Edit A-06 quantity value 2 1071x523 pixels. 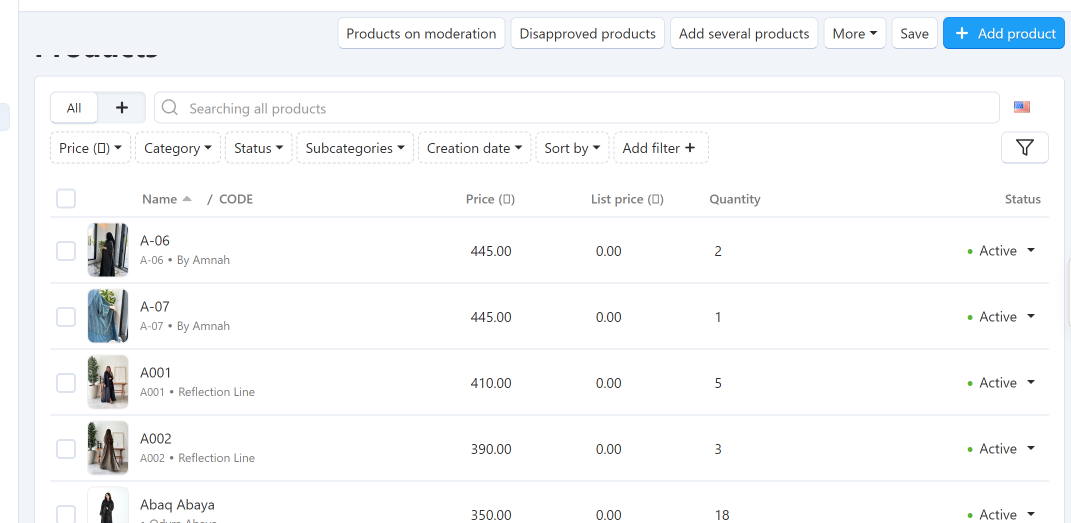[x=718, y=251]
